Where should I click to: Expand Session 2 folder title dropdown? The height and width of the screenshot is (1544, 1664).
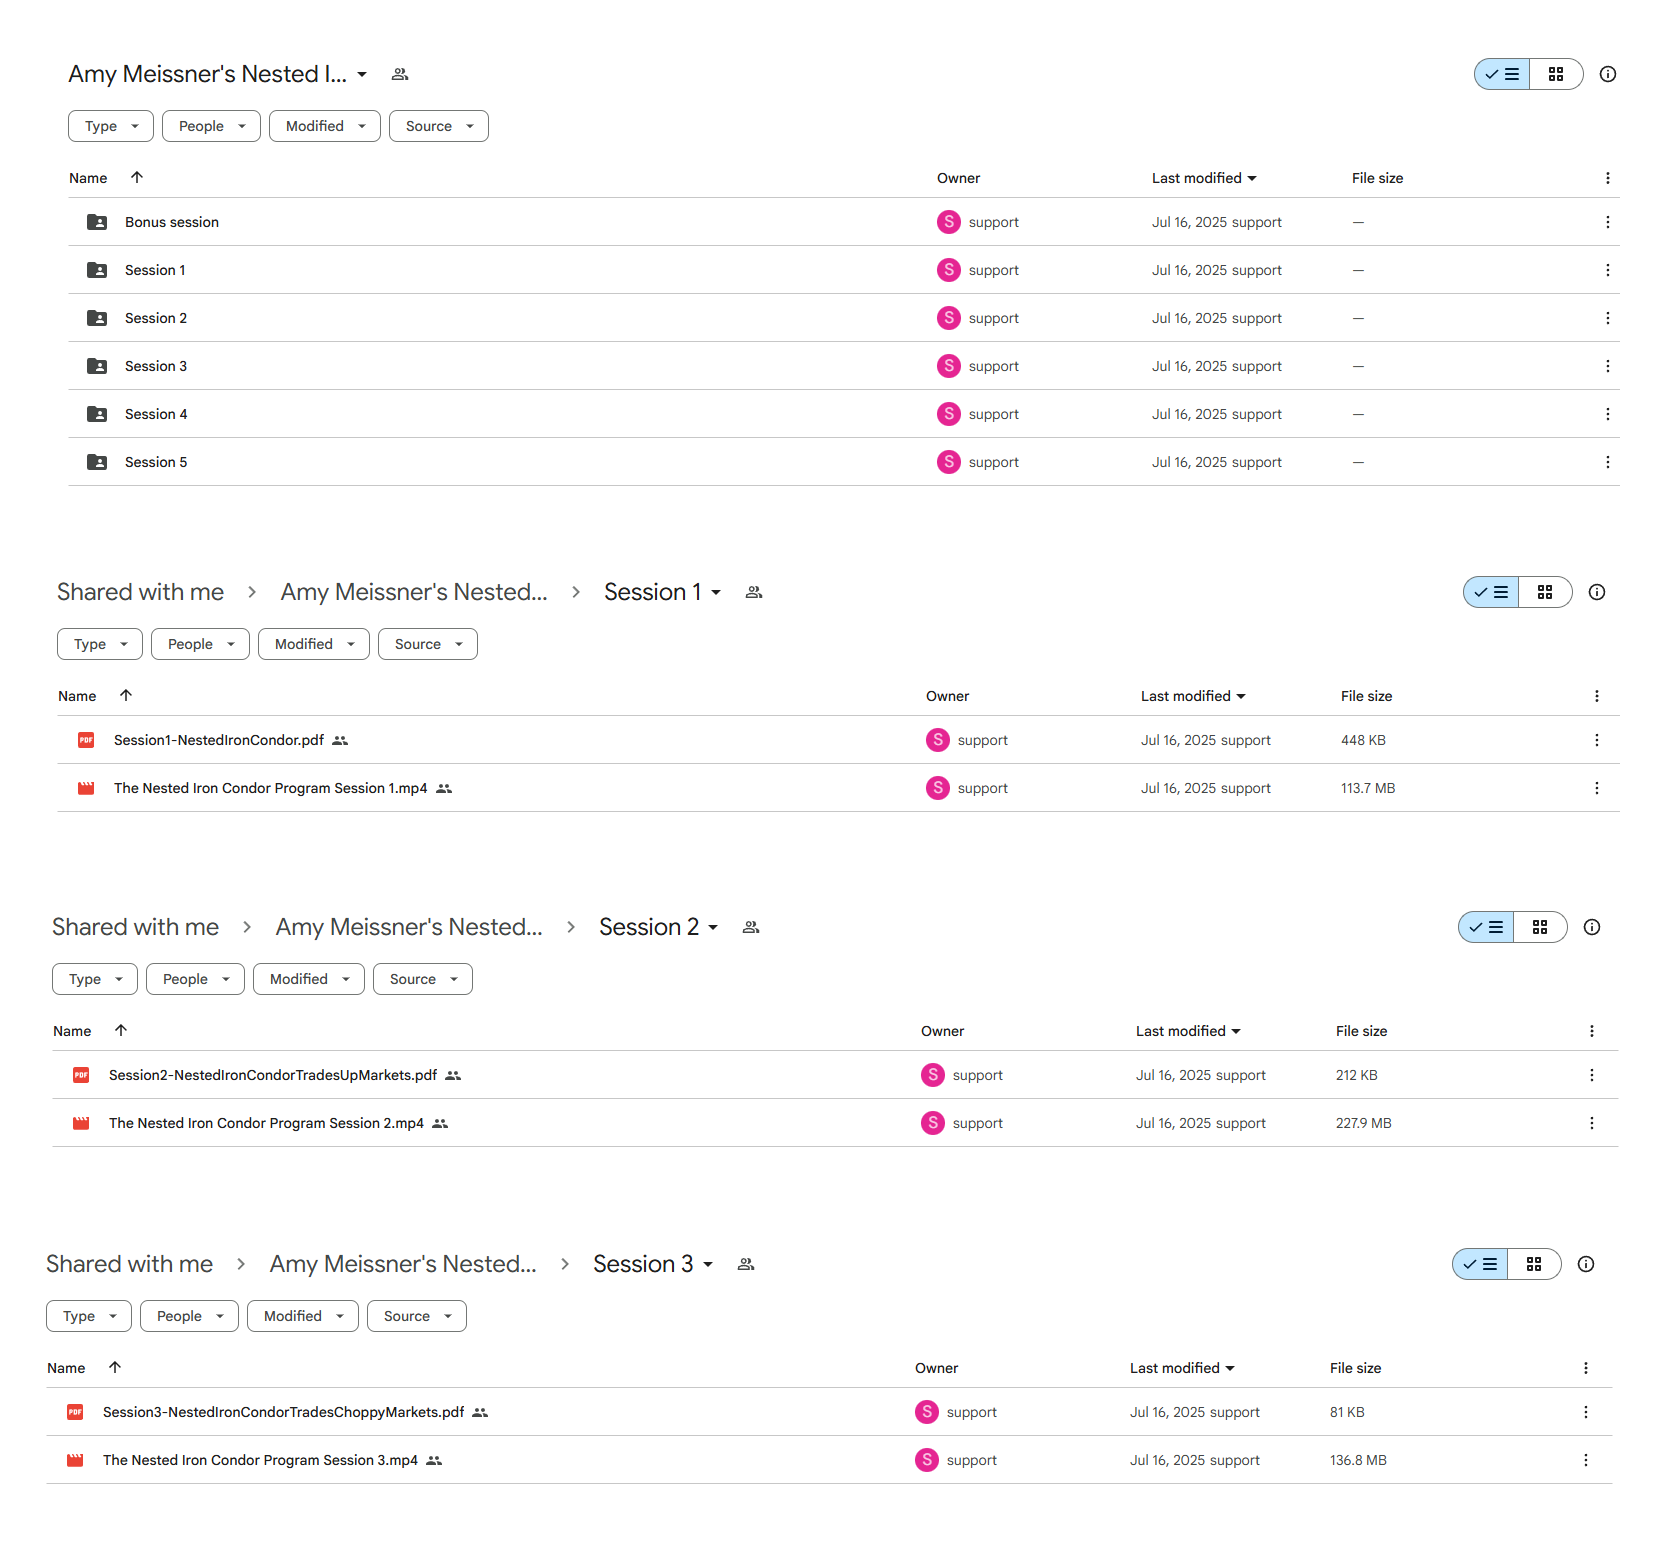713,927
